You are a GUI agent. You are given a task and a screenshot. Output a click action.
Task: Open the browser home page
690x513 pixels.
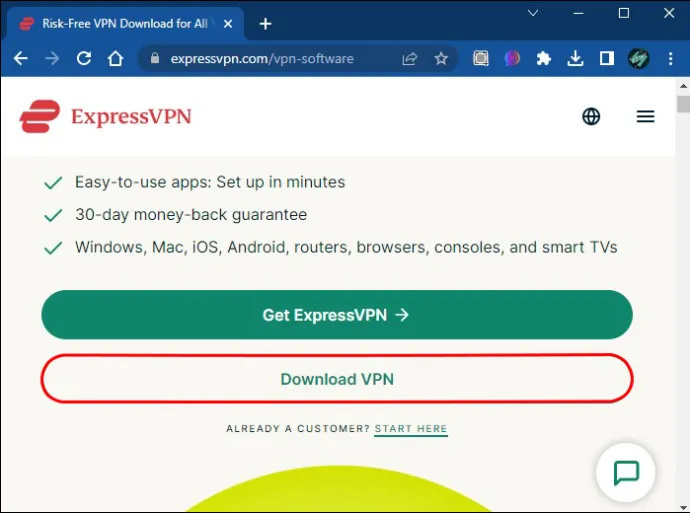pyautogui.click(x=115, y=58)
